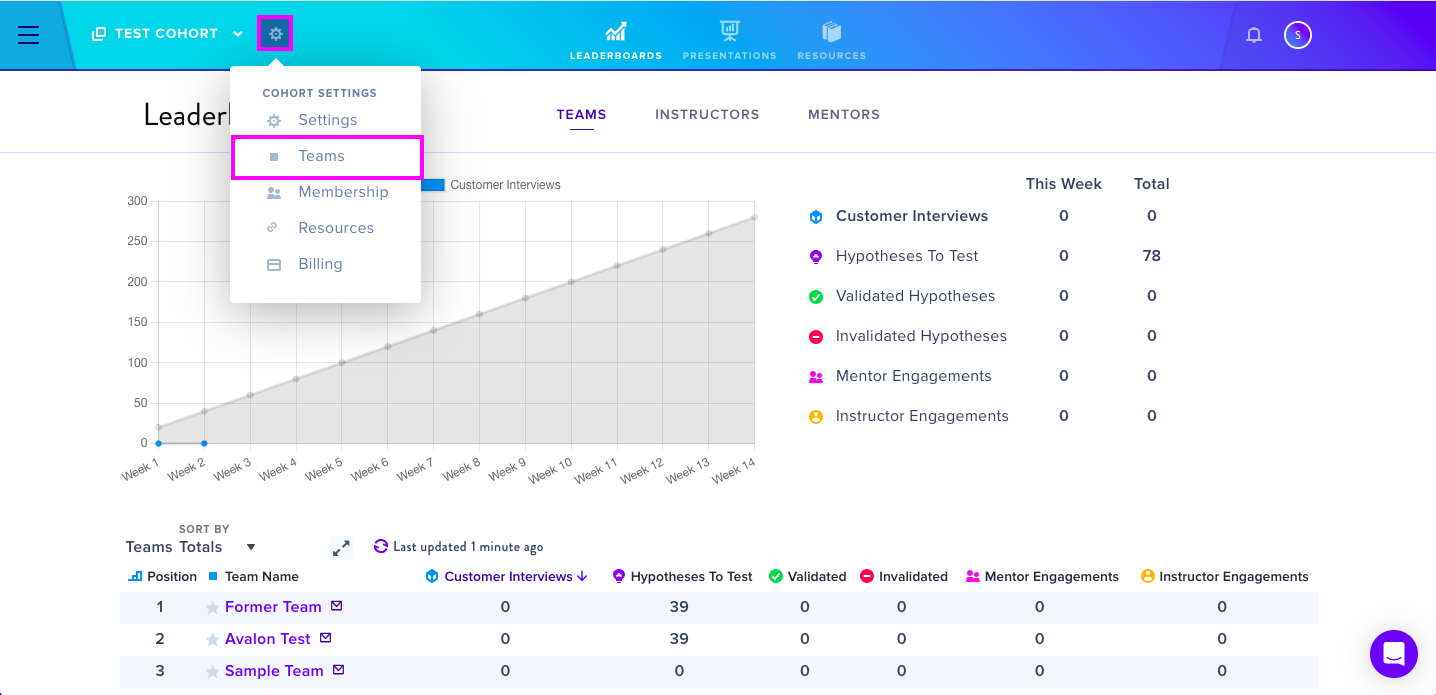
Task: Open the notifications bell
Action: (x=1254, y=35)
